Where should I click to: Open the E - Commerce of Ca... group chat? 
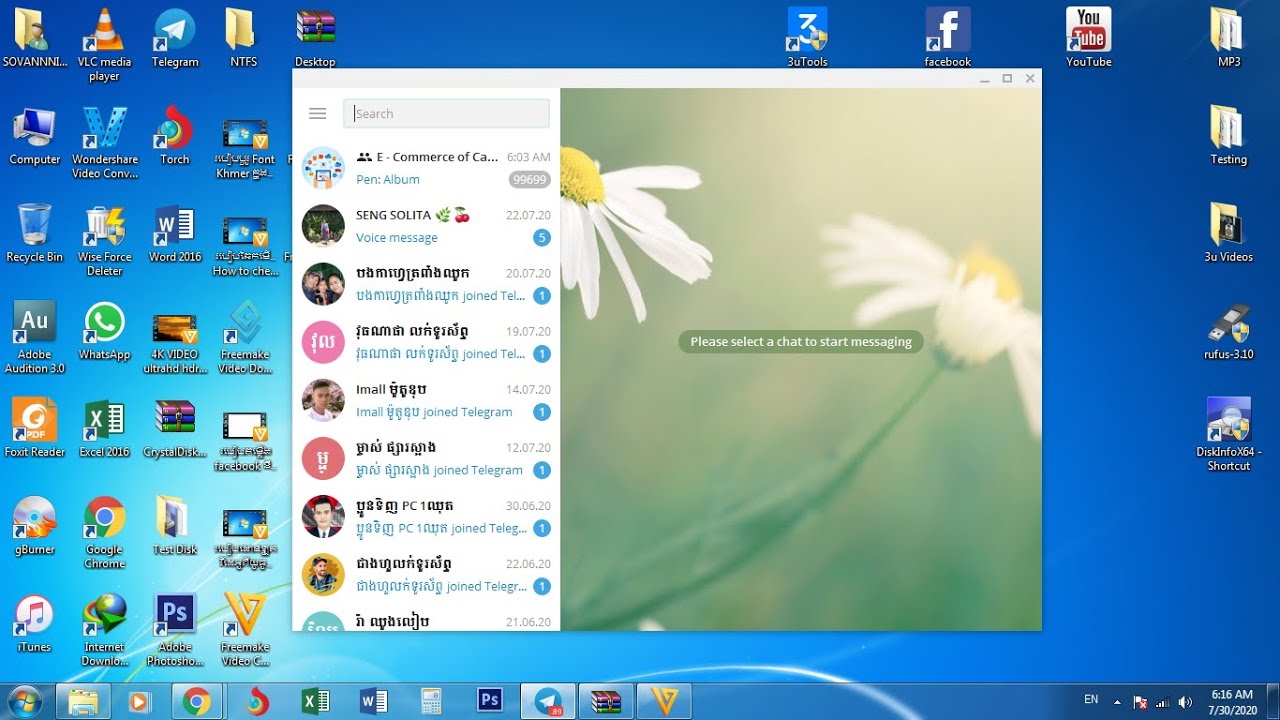pos(426,168)
